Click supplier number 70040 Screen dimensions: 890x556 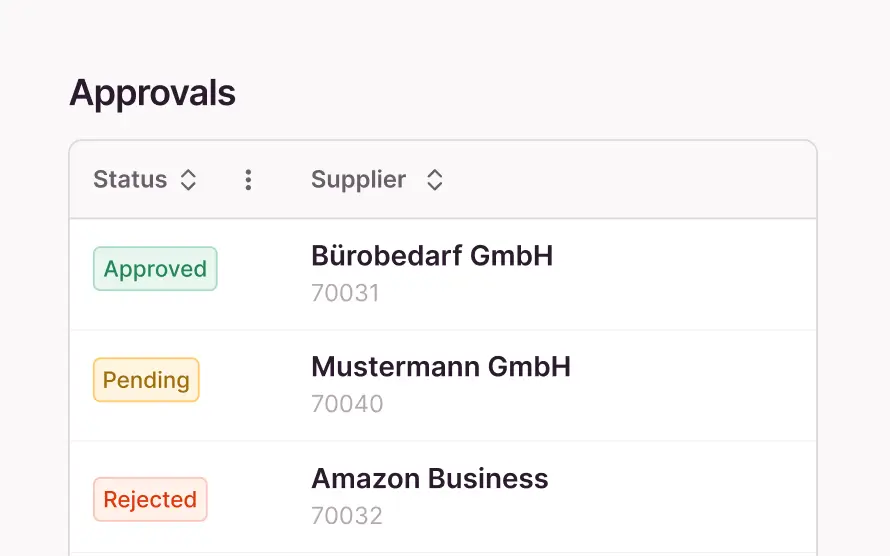pyautogui.click(x=347, y=405)
